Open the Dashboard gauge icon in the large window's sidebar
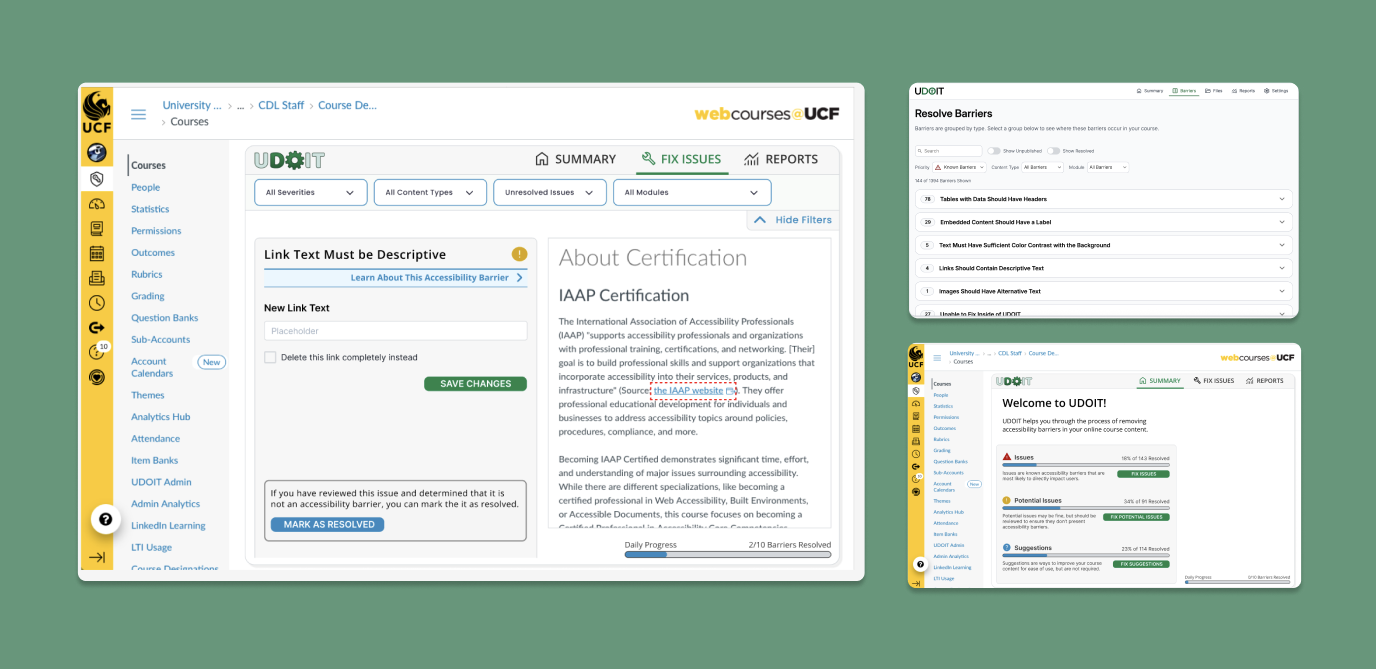Image resolution: width=1376 pixels, height=669 pixels. (96, 204)
